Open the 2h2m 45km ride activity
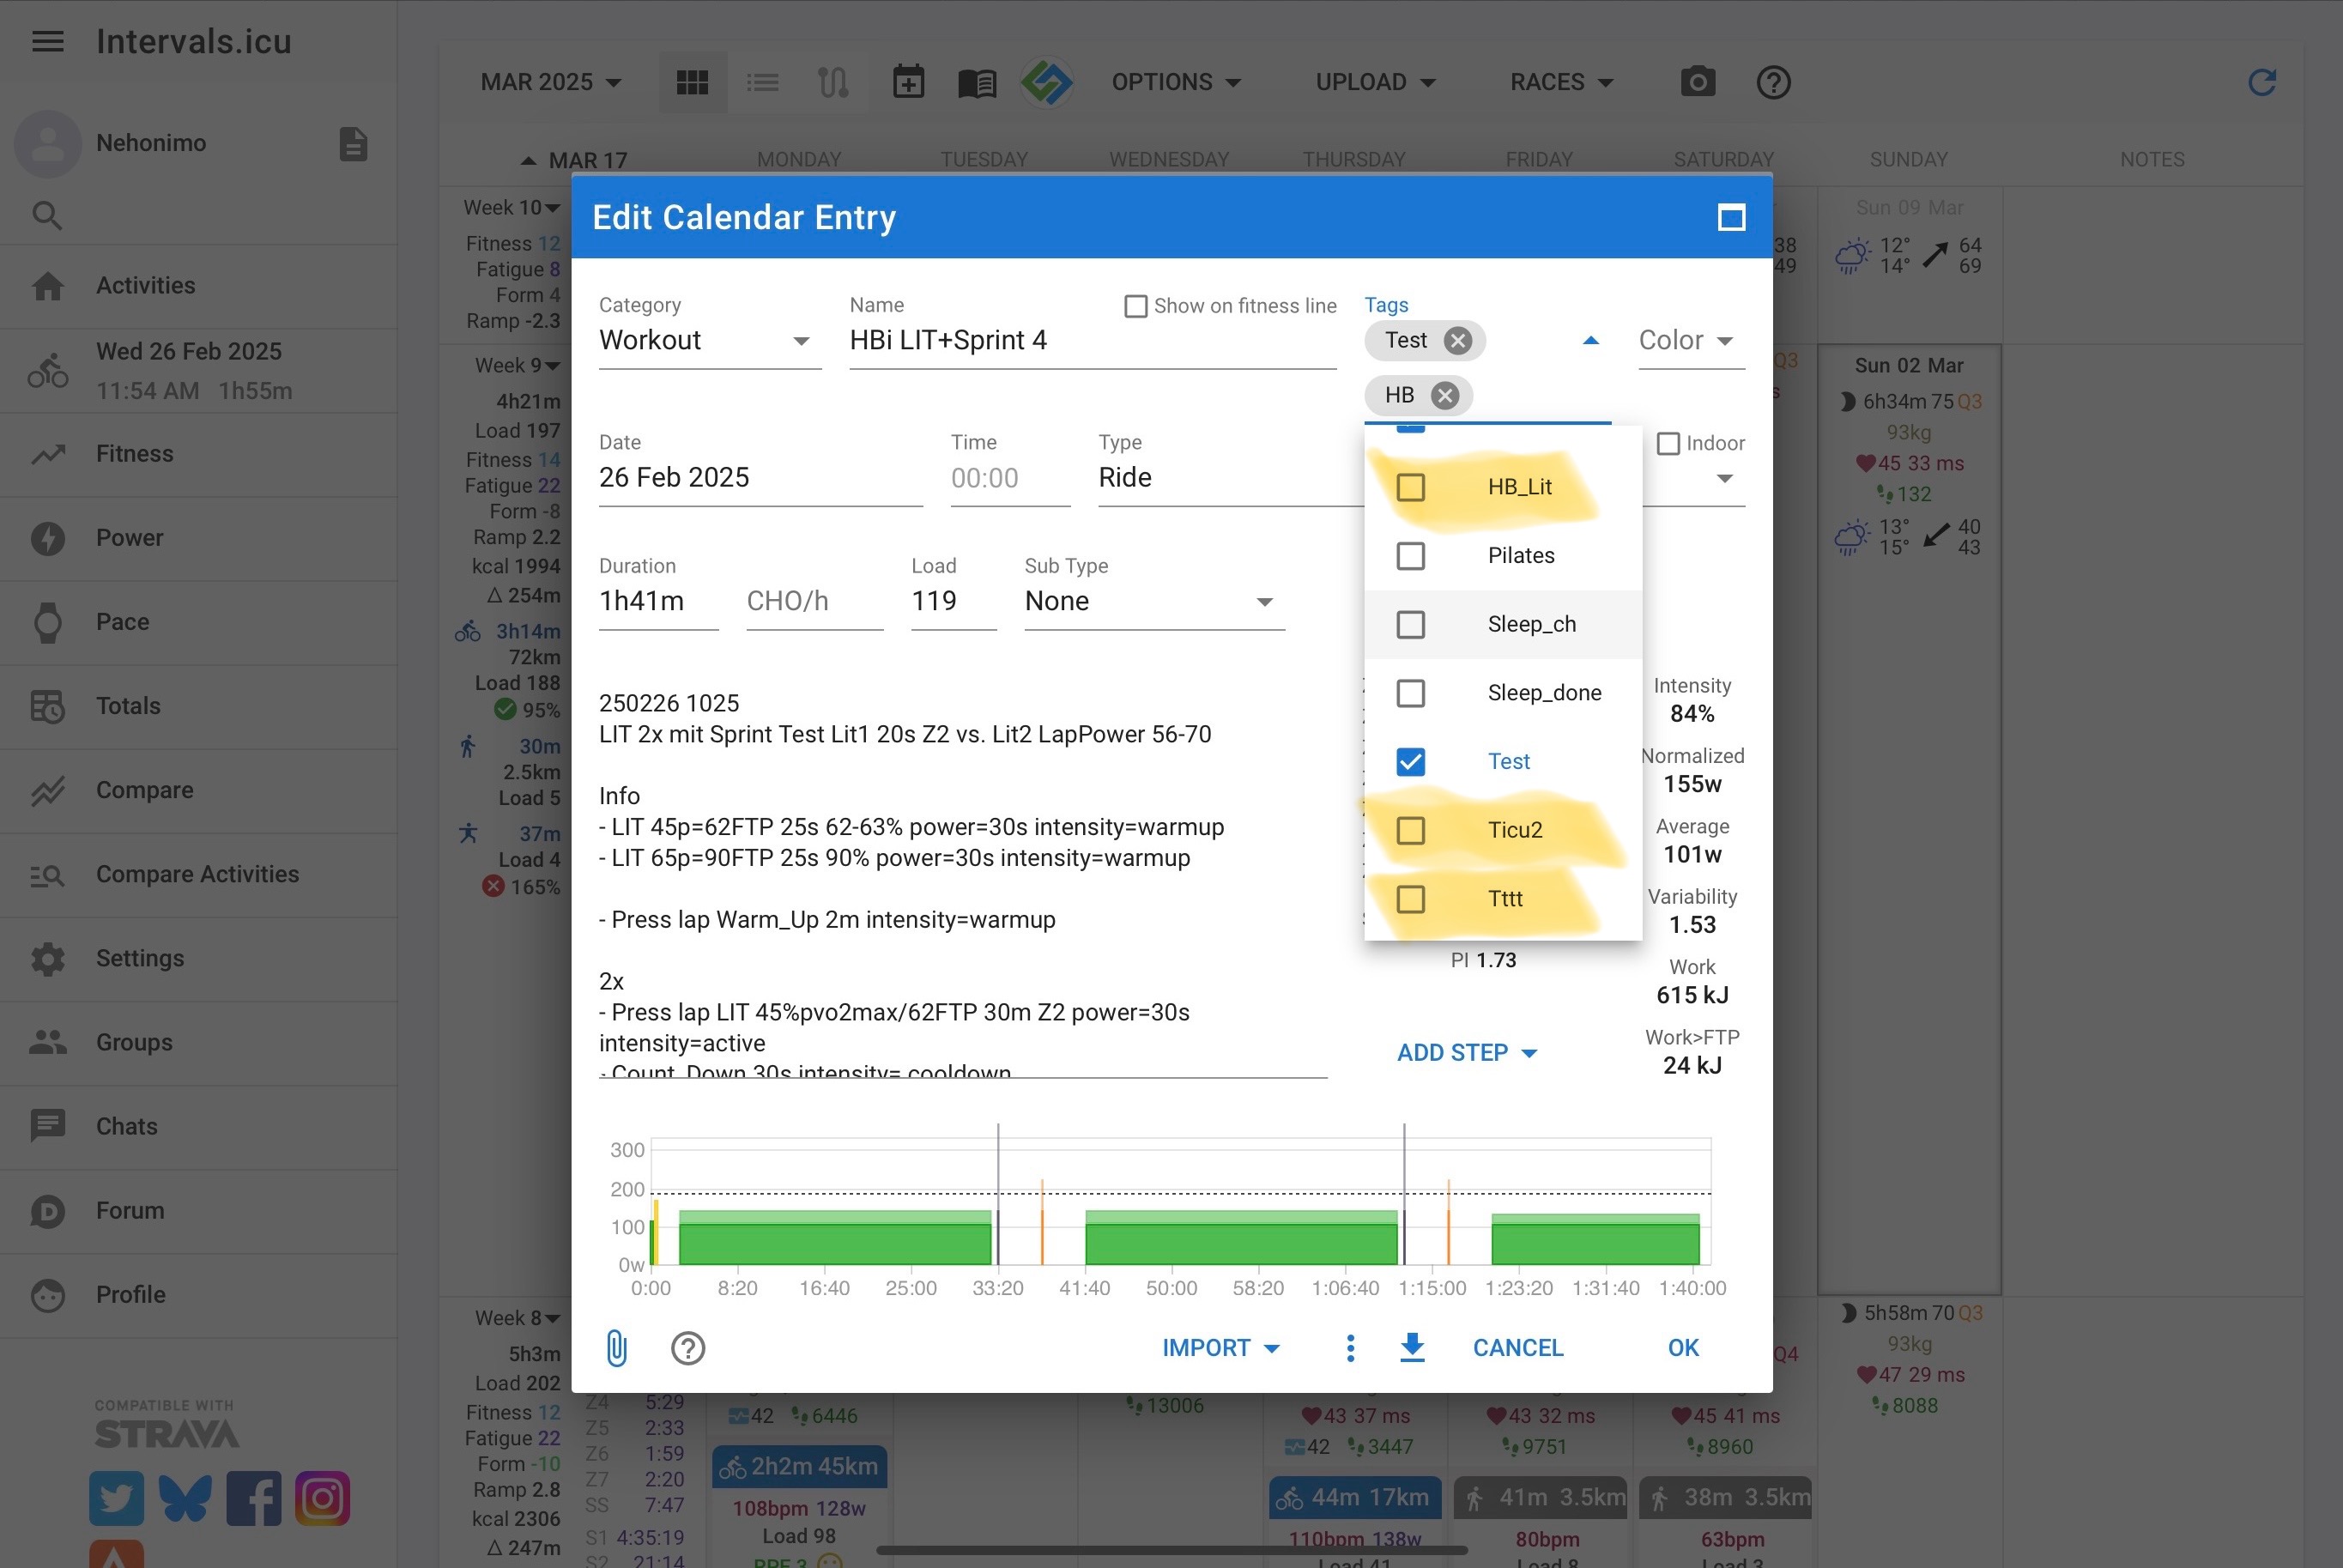 click(x=799, y=1466)
